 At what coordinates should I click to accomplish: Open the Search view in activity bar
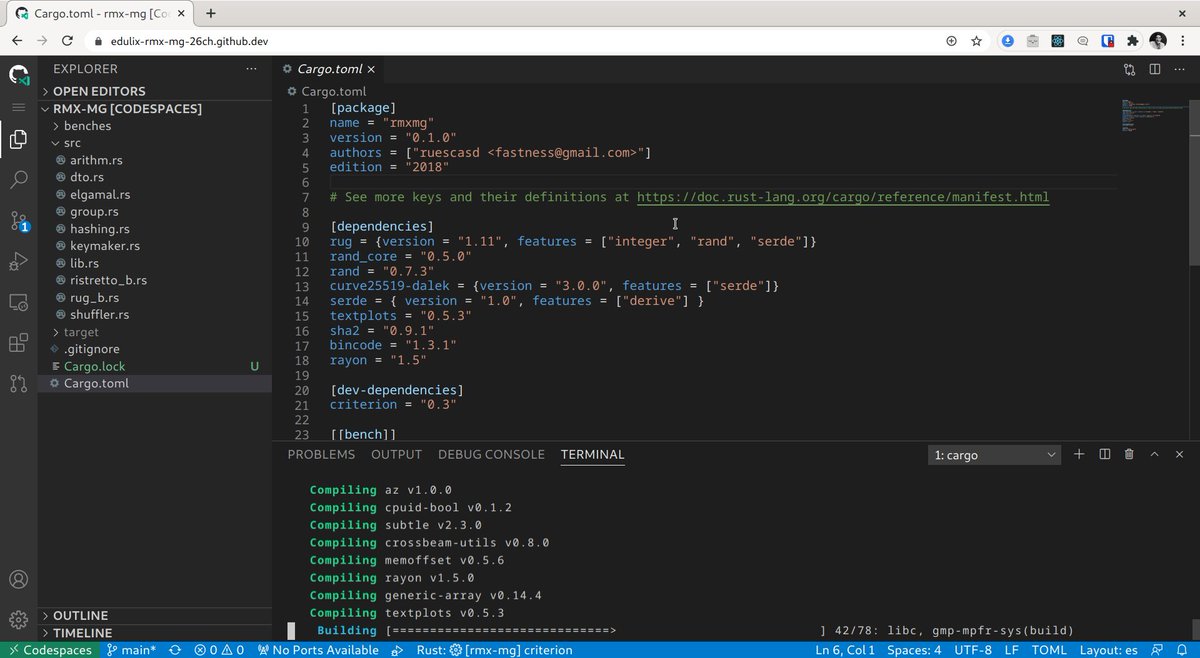pos(18,180)
